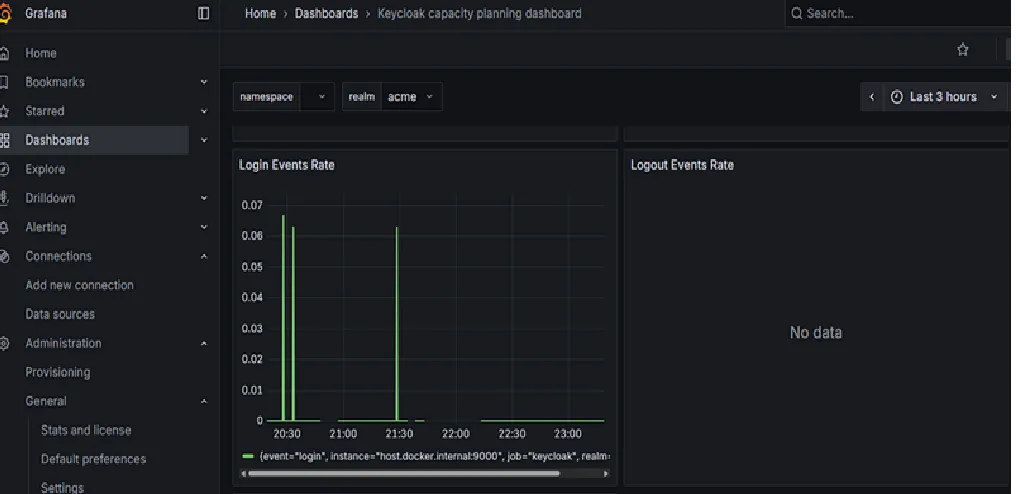Screen dimensions: 1016x494
Task: Click Keycloak capacity planning dashboard breadcrumb
Action: point(479,14)
